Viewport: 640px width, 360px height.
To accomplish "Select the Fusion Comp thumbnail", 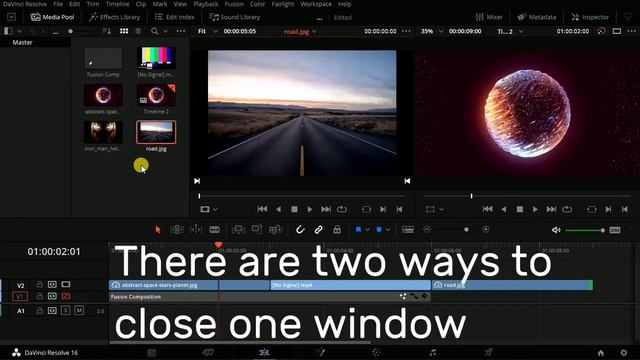I will click(103, 58).
